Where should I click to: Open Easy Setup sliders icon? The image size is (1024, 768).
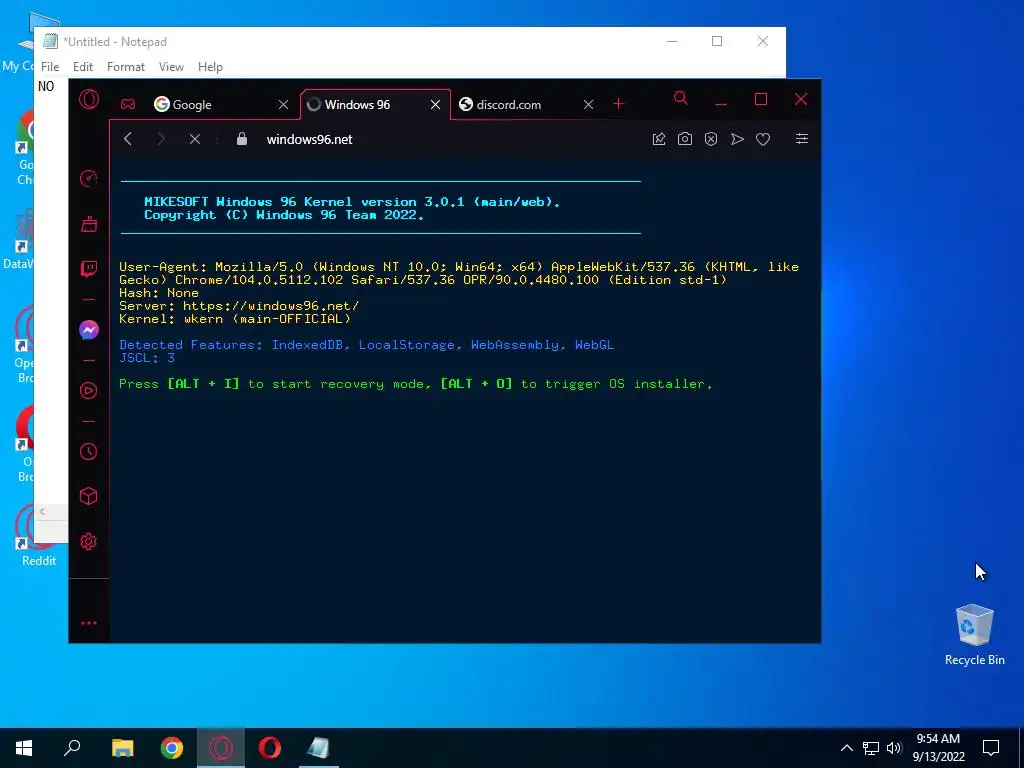pyautogui.click(x=802, y=138)
